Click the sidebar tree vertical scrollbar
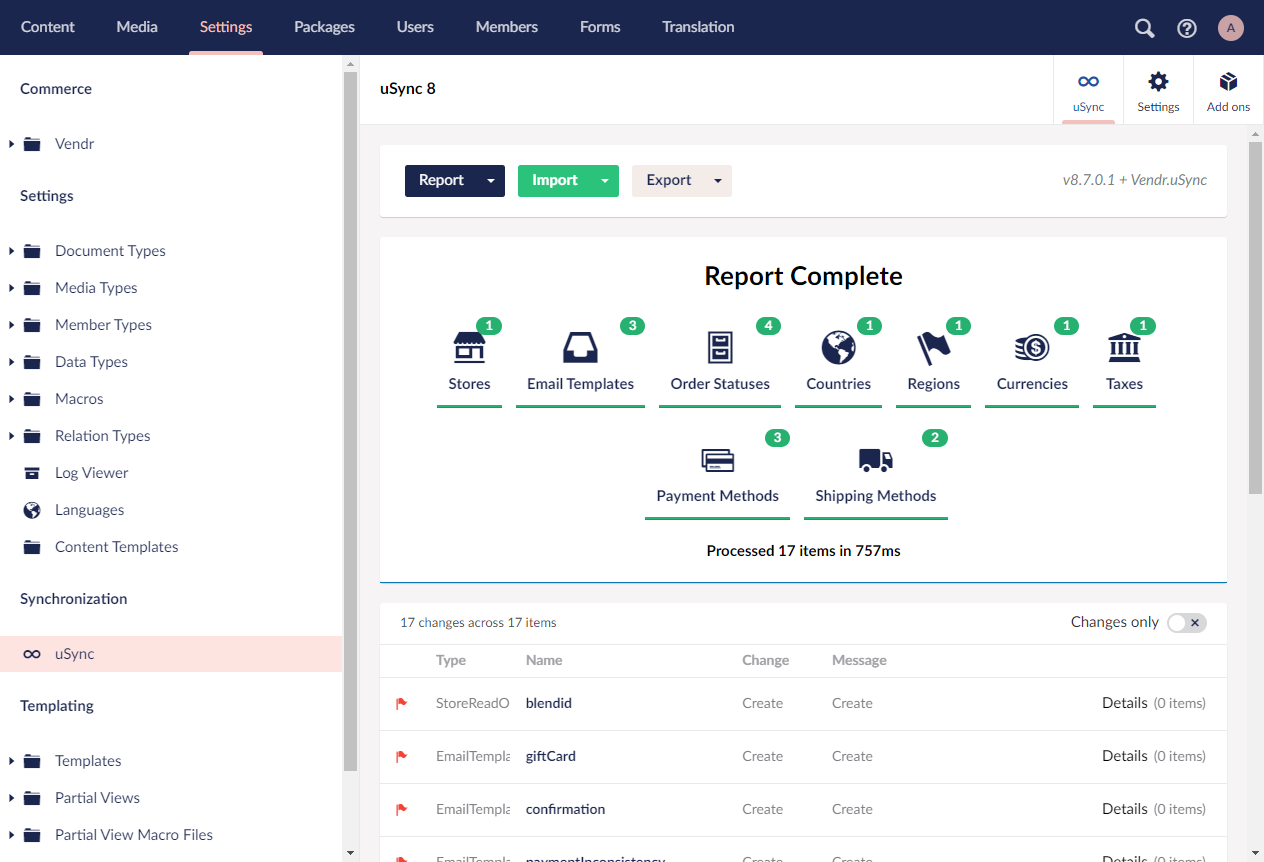Viewport: 1264px width, 862px height. pos(350,421)
